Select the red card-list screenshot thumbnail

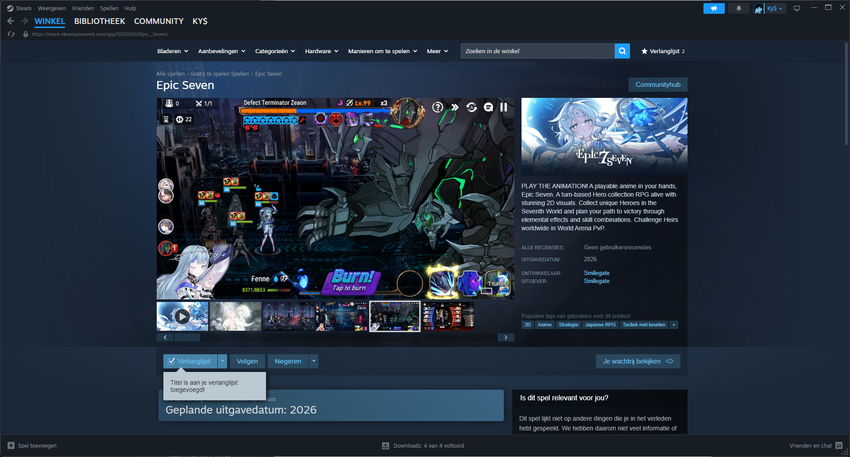448,316
